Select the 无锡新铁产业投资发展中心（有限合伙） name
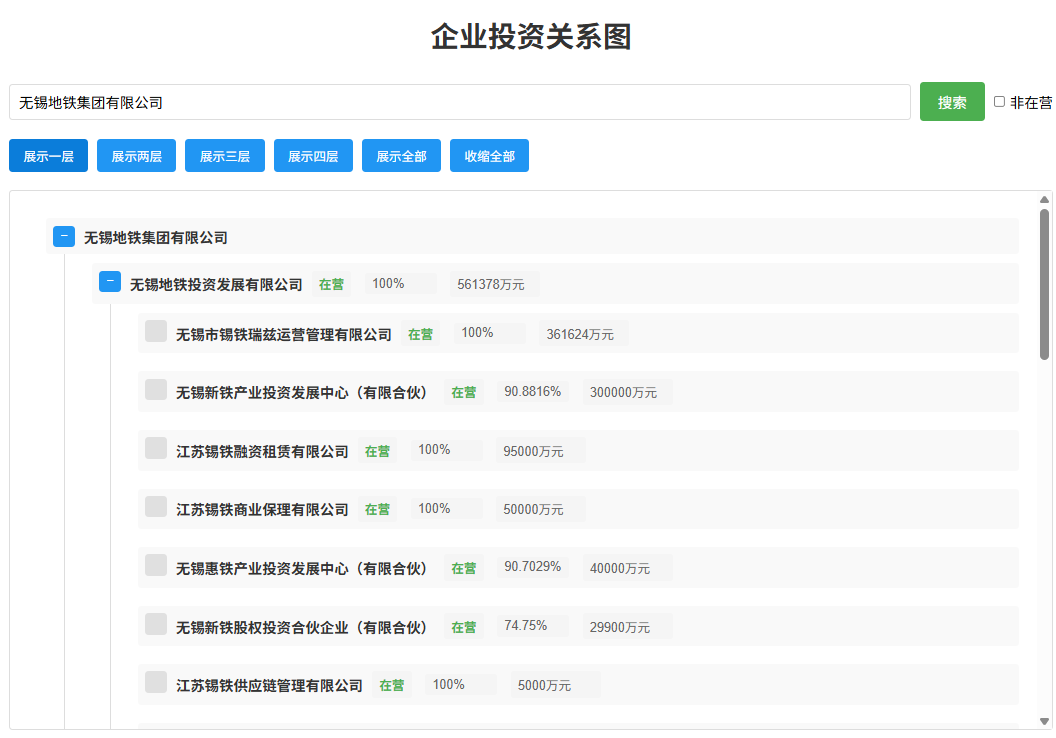The image size is (1056, 738). tap(302, 393)
